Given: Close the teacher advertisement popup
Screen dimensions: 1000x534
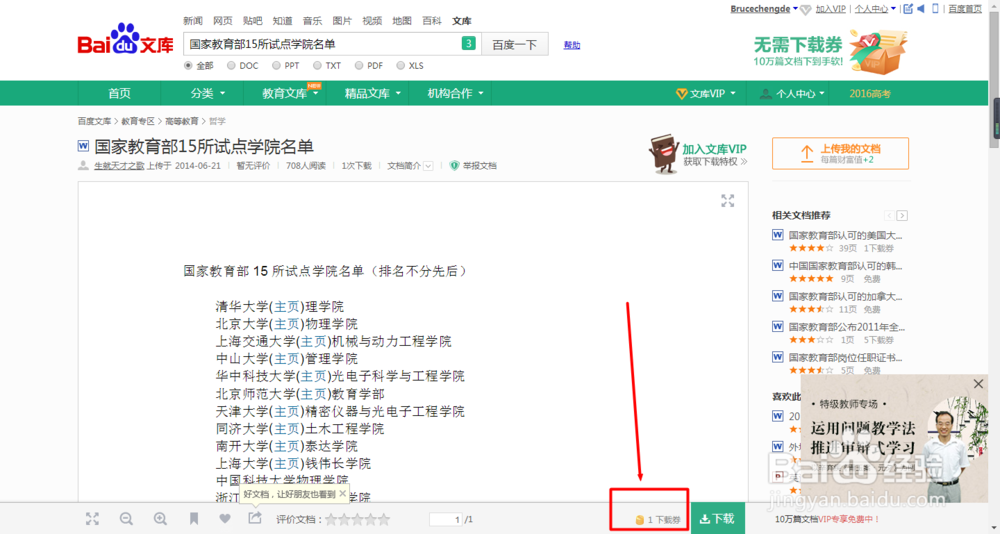Looking at the screenshot, I should pos(978,384).
